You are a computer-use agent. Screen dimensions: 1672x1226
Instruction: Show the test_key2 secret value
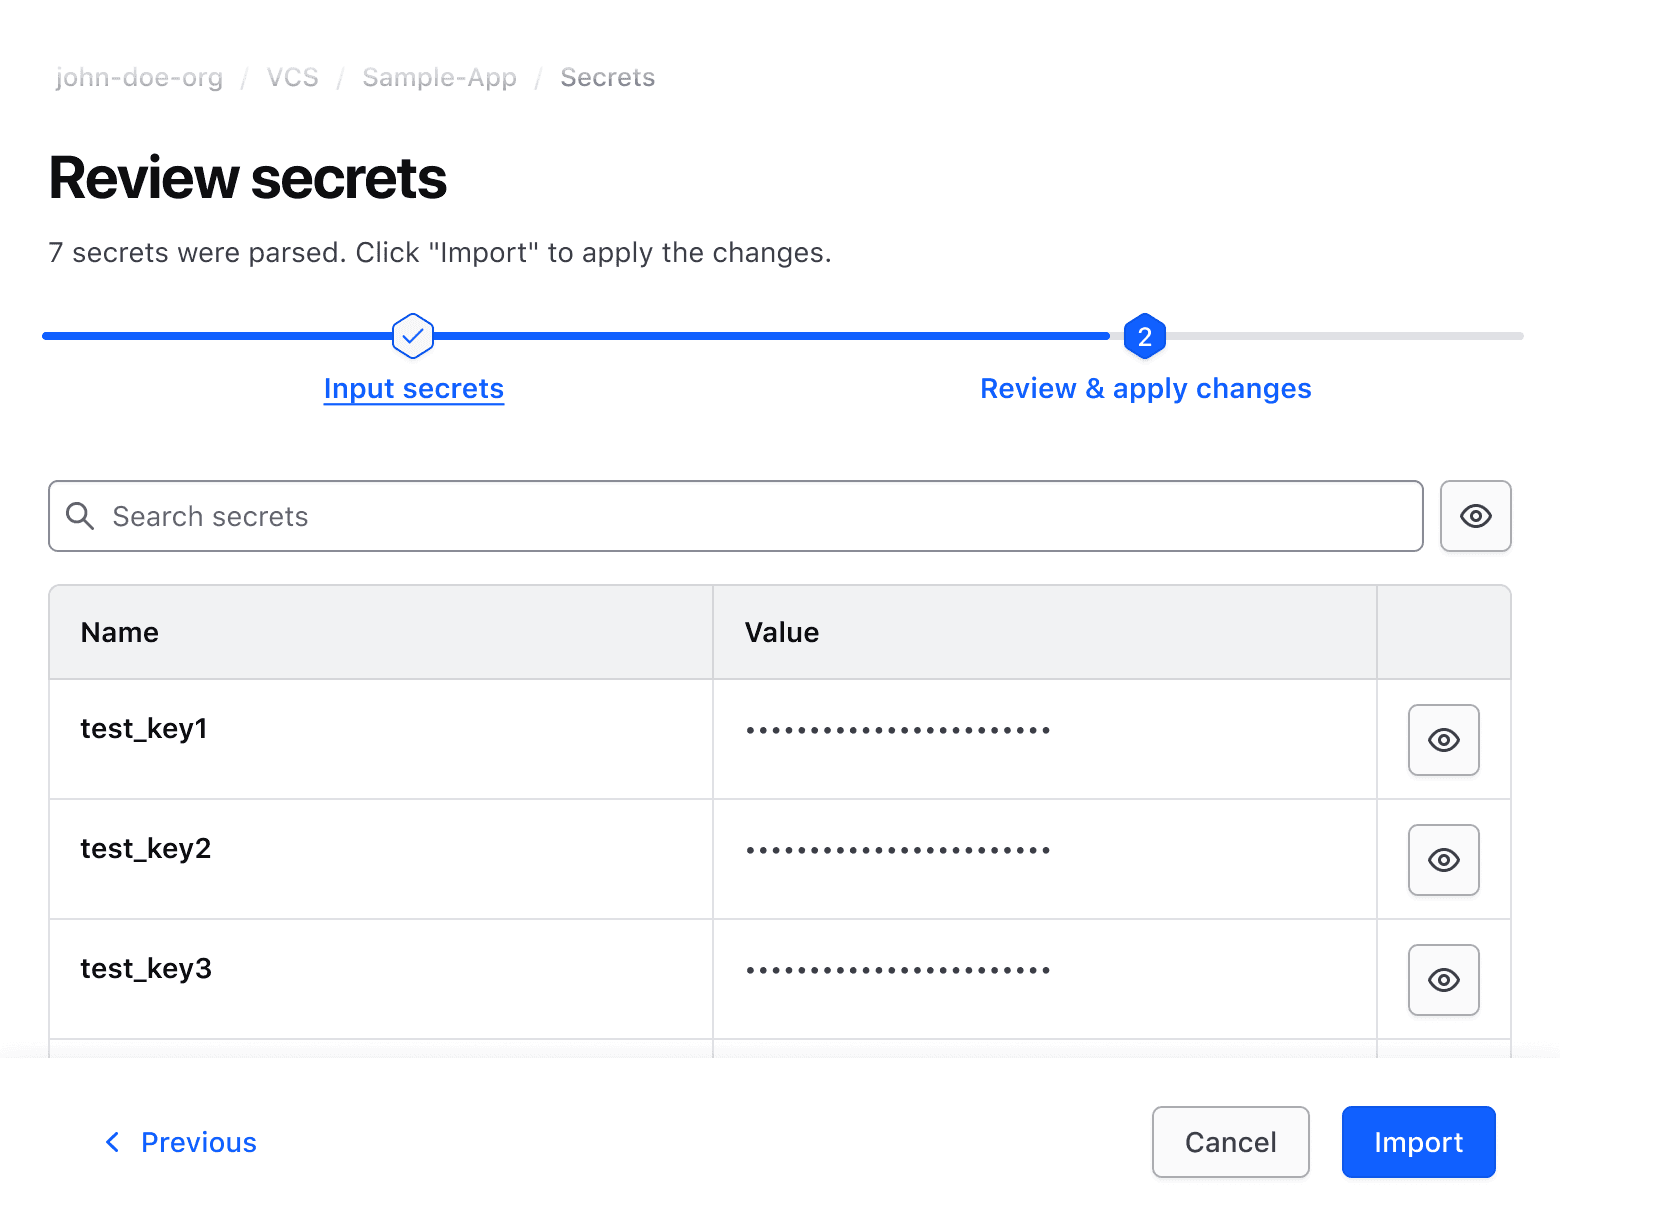[1443, 860]
